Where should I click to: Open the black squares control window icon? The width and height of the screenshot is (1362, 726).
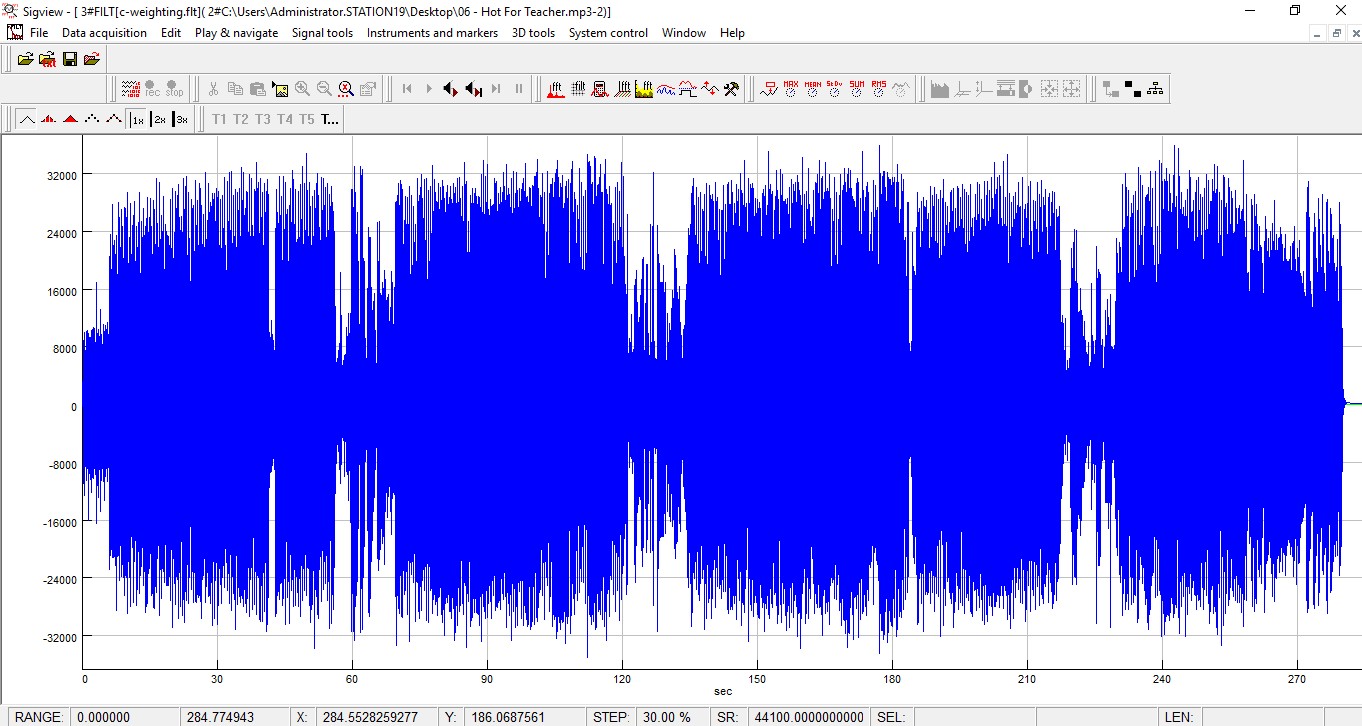1133,89
